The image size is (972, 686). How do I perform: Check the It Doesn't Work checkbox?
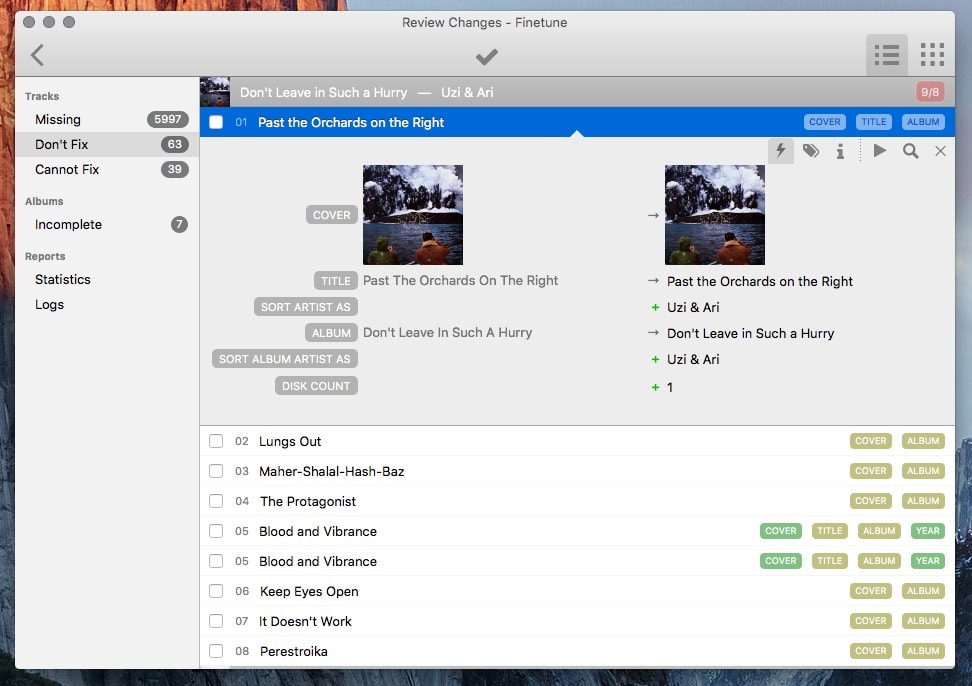(x=216, y=621)
